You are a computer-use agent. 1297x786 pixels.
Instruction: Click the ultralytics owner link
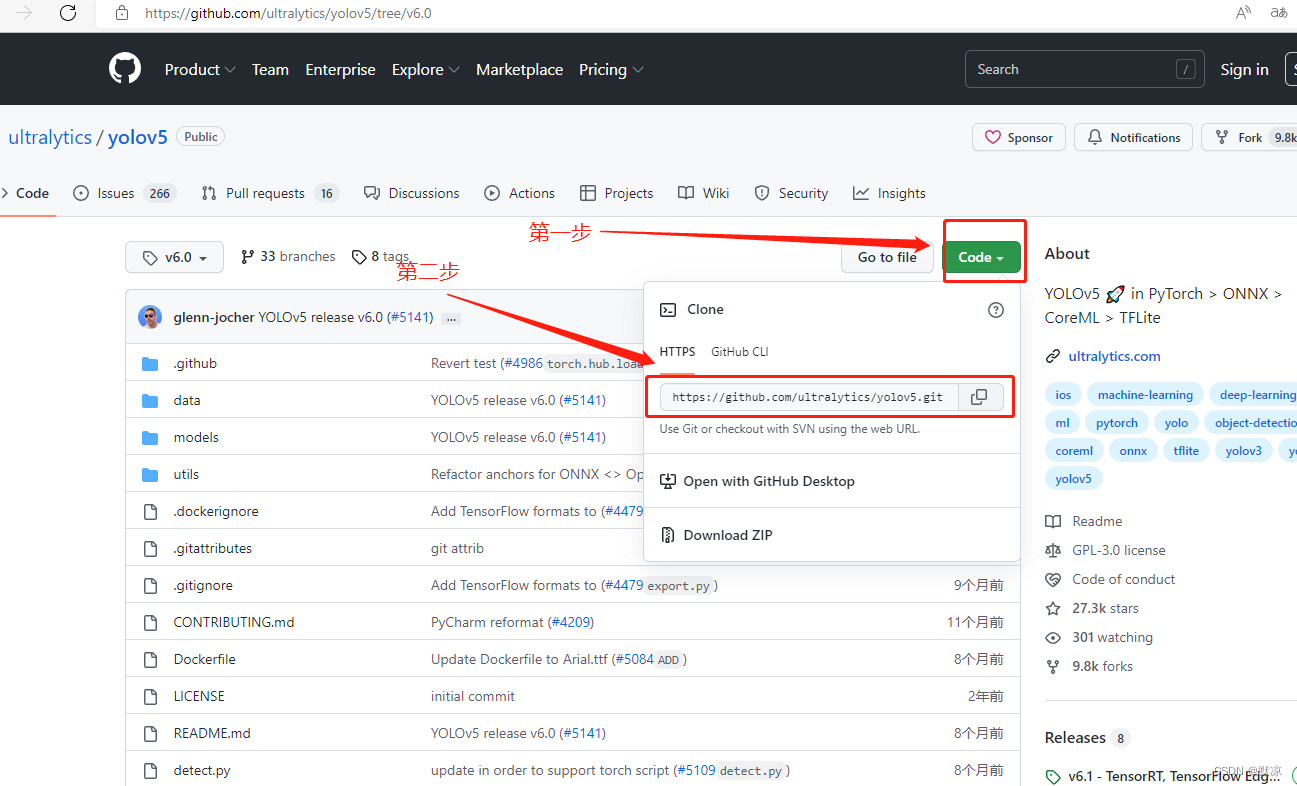click(x=50, y=138)
